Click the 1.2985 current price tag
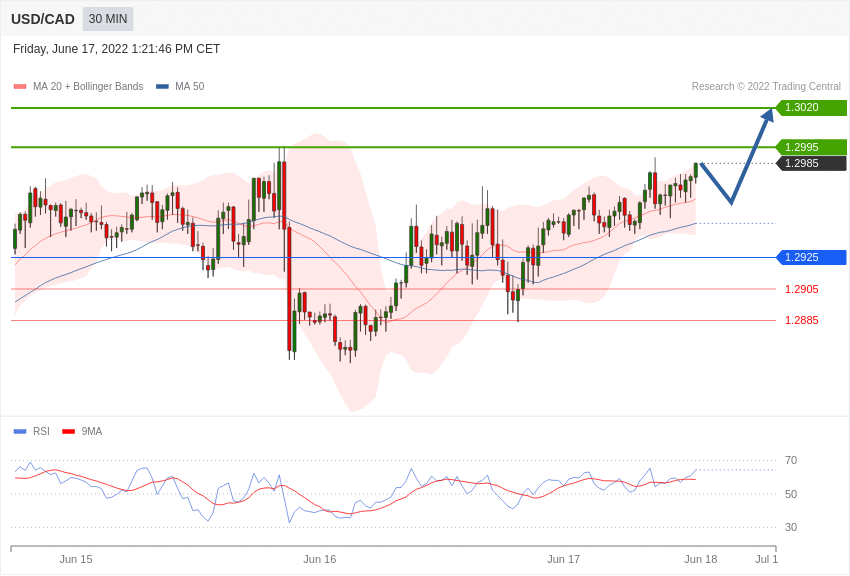The image size is (850, 576). point(811,163)
